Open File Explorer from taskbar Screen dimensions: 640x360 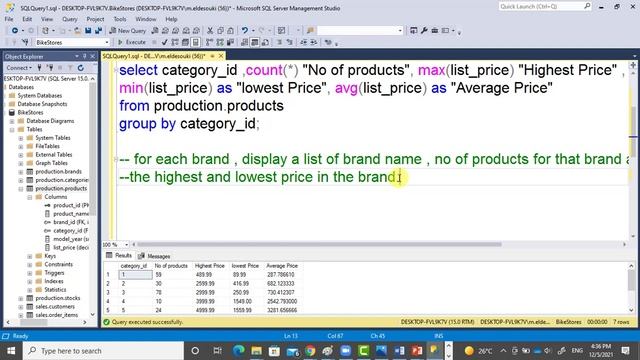pos(256,351)
